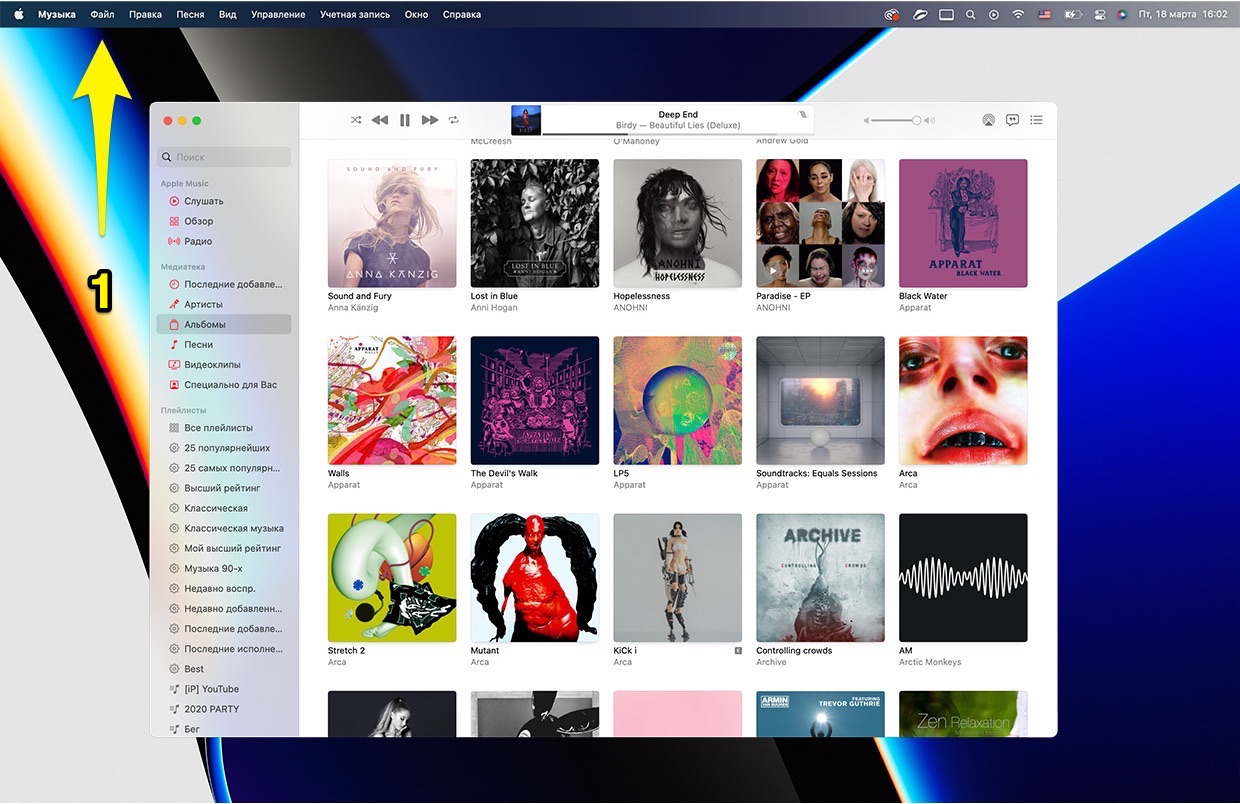
Task: Skip back to the previous track
Action: click(x=380, y=120)
